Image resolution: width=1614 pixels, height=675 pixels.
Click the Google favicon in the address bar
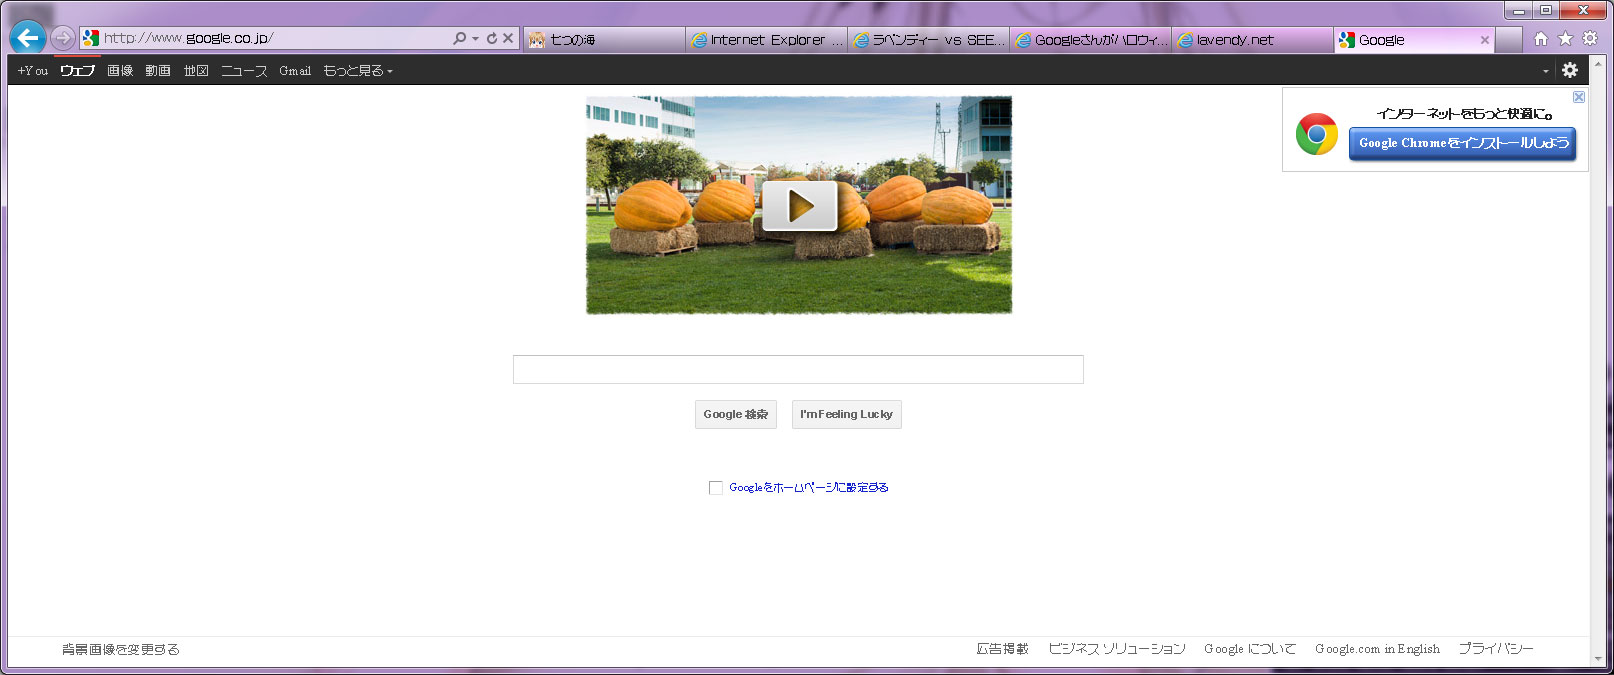pos(91,38)
